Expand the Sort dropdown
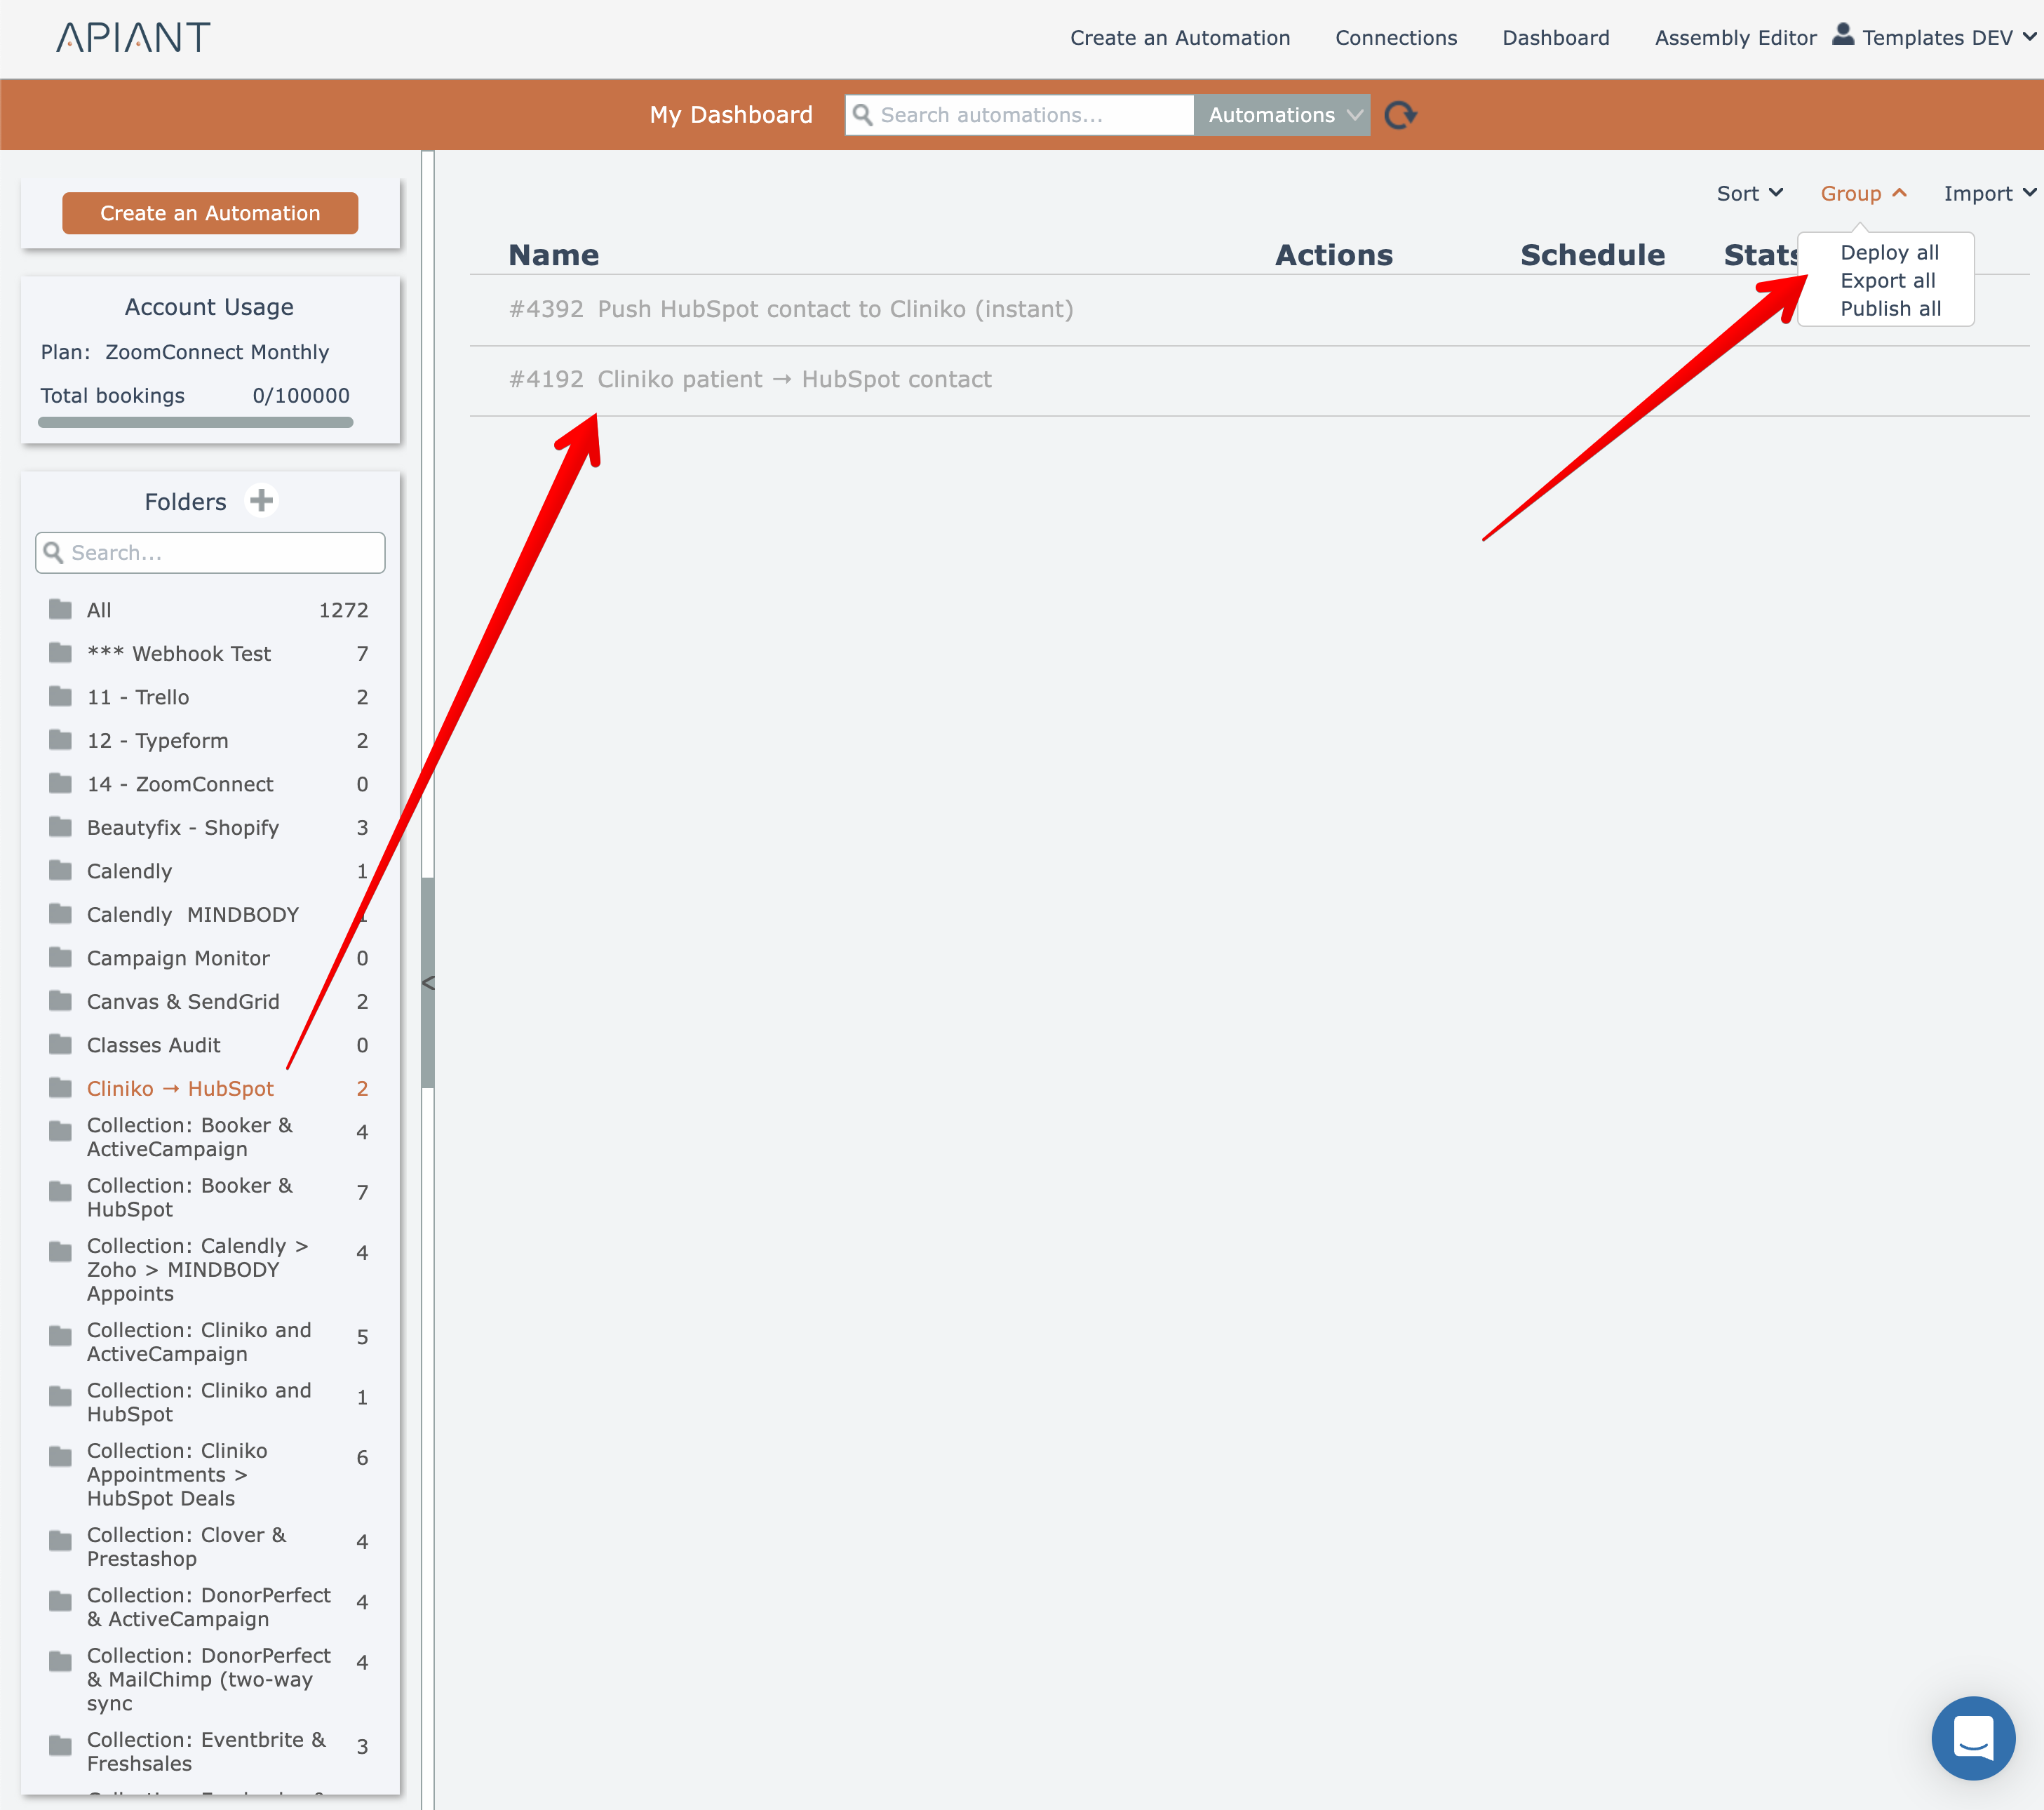This screenshot has height=1810, width=2044. 1749,194
